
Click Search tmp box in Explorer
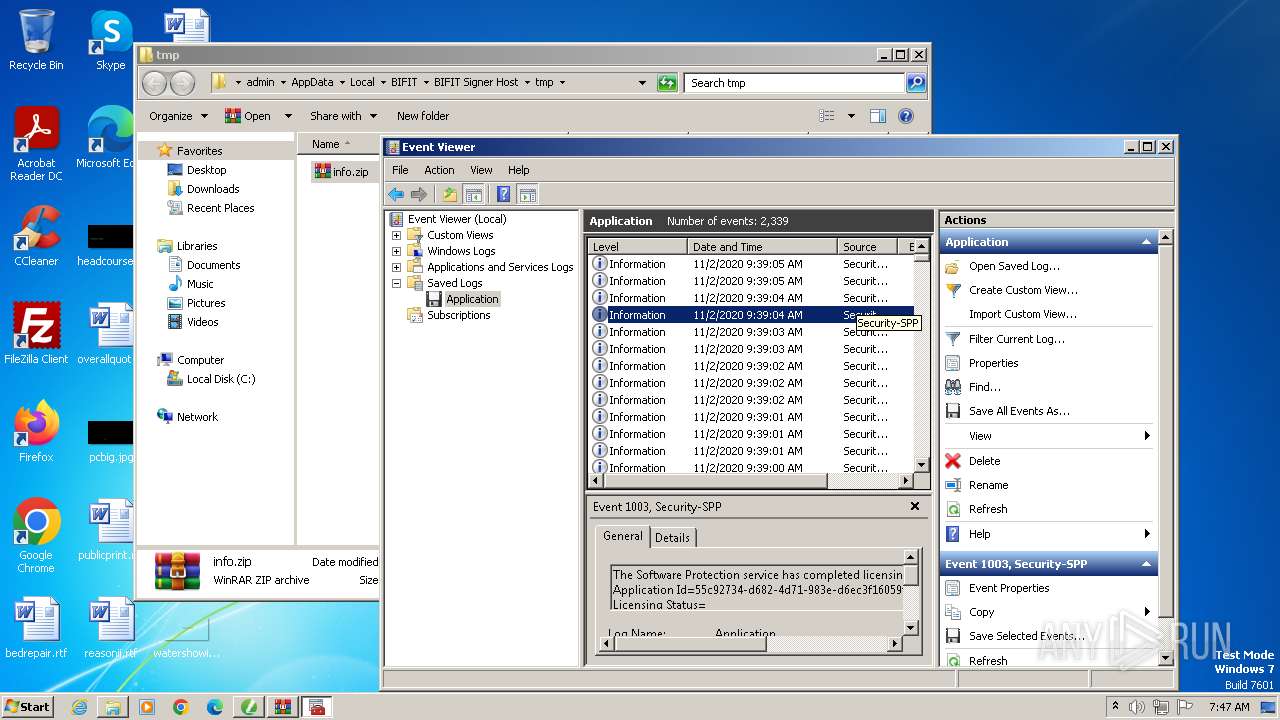click(795, 83)
